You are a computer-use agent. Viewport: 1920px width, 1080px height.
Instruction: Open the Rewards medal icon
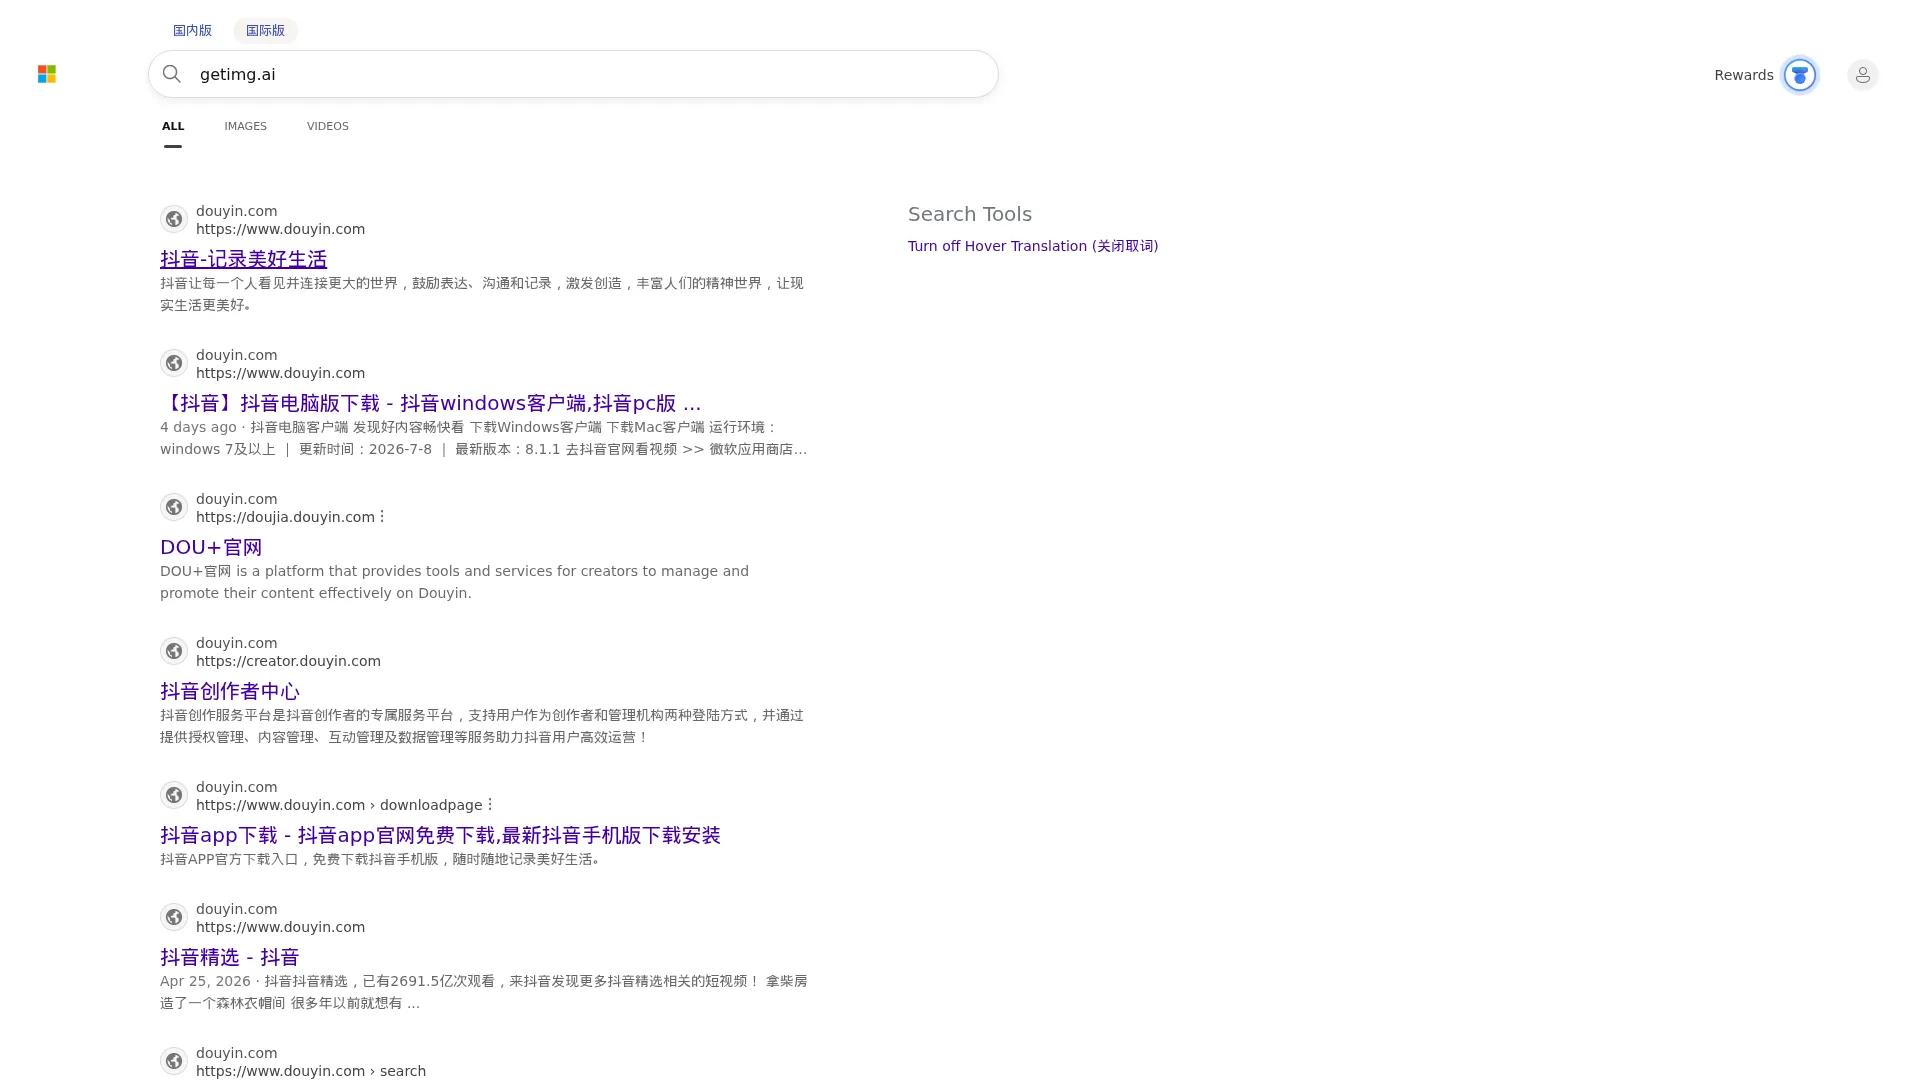coord(1800,75)
